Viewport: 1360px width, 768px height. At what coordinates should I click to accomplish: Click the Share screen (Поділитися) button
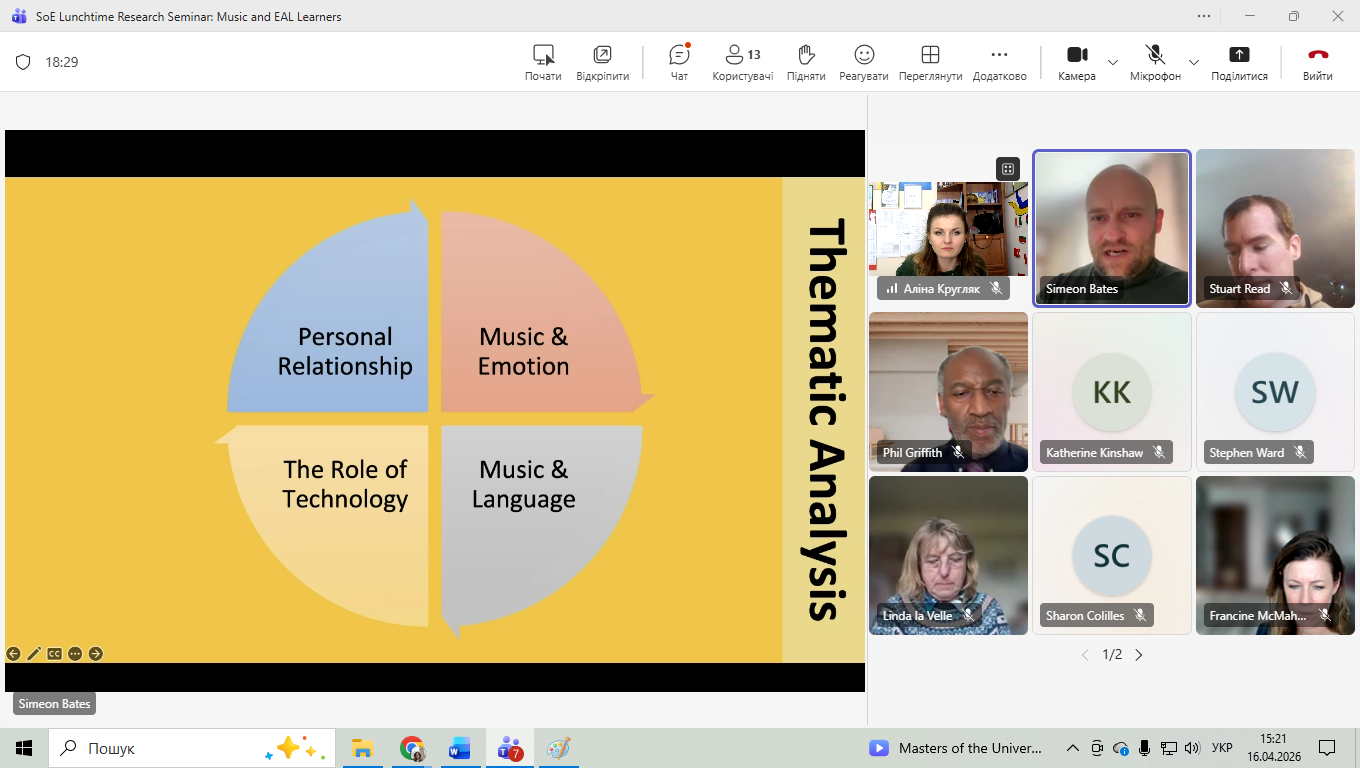point(1239,62)
